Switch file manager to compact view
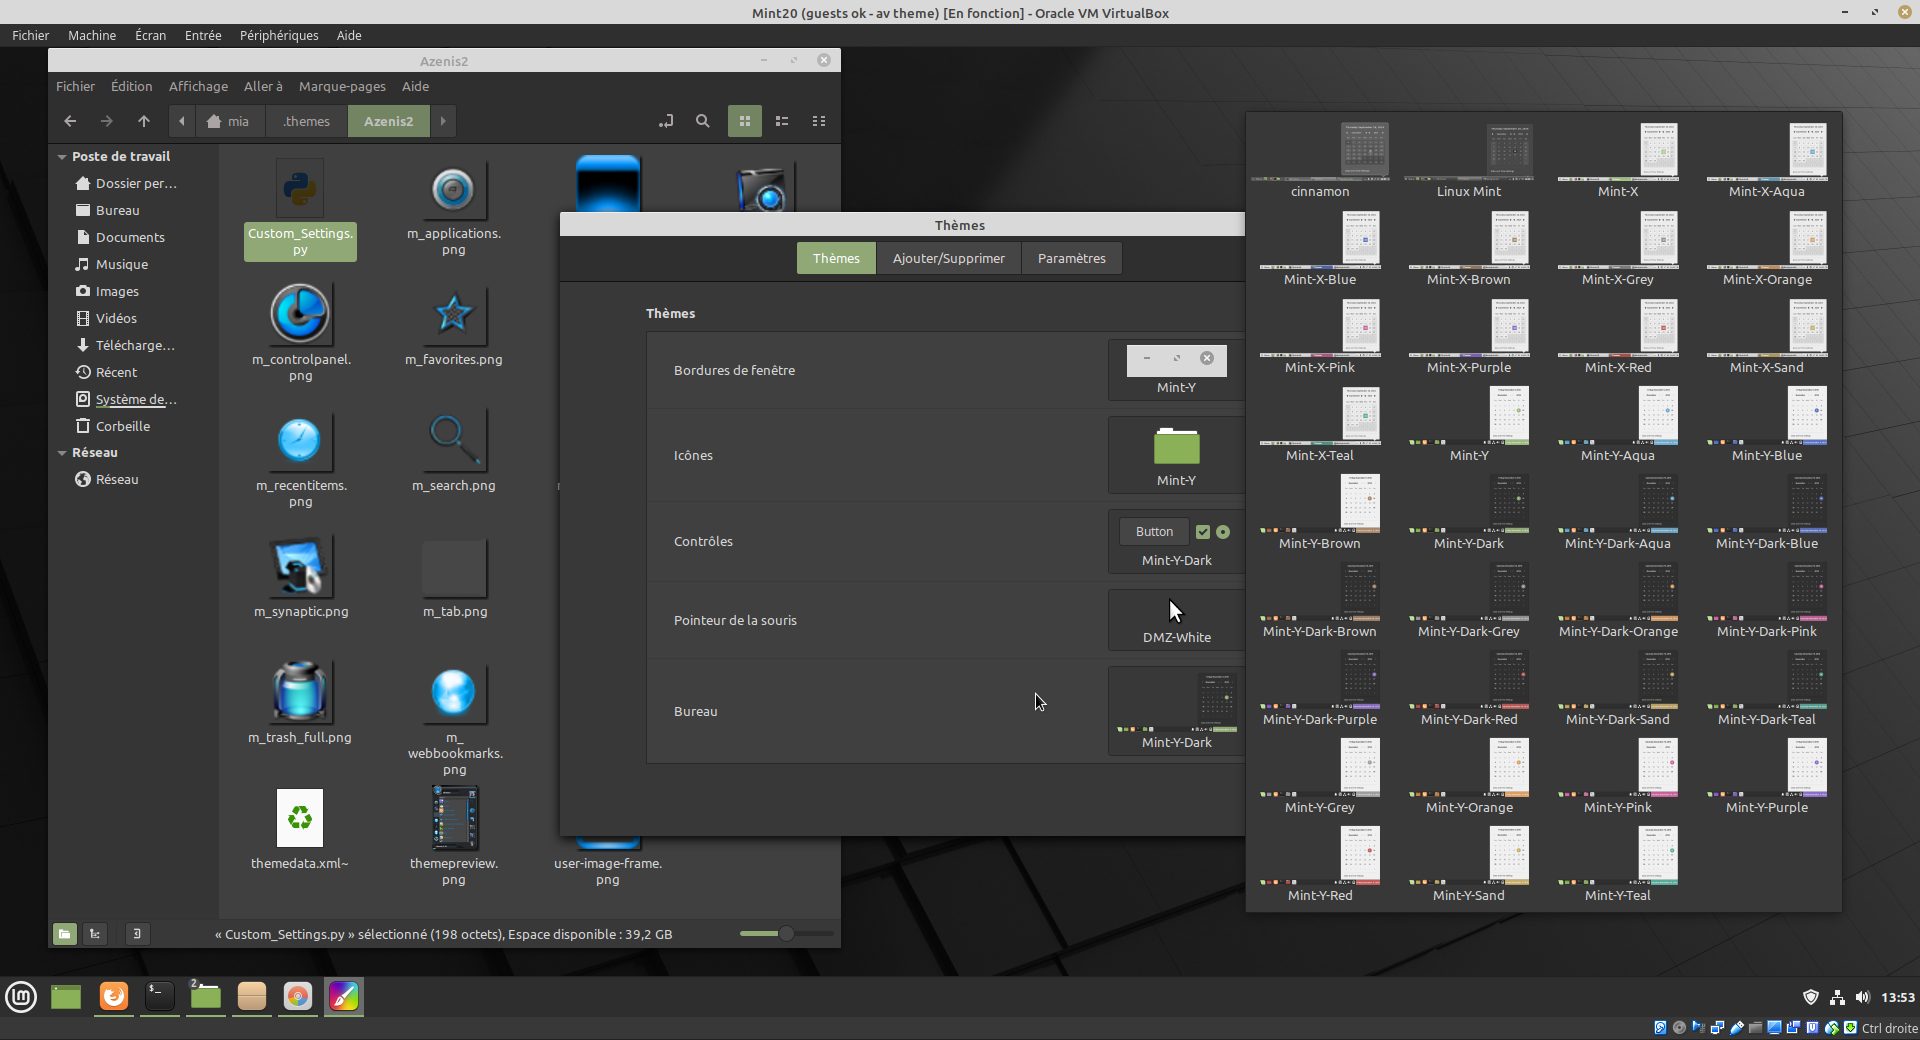 click(x=819, y=121)
